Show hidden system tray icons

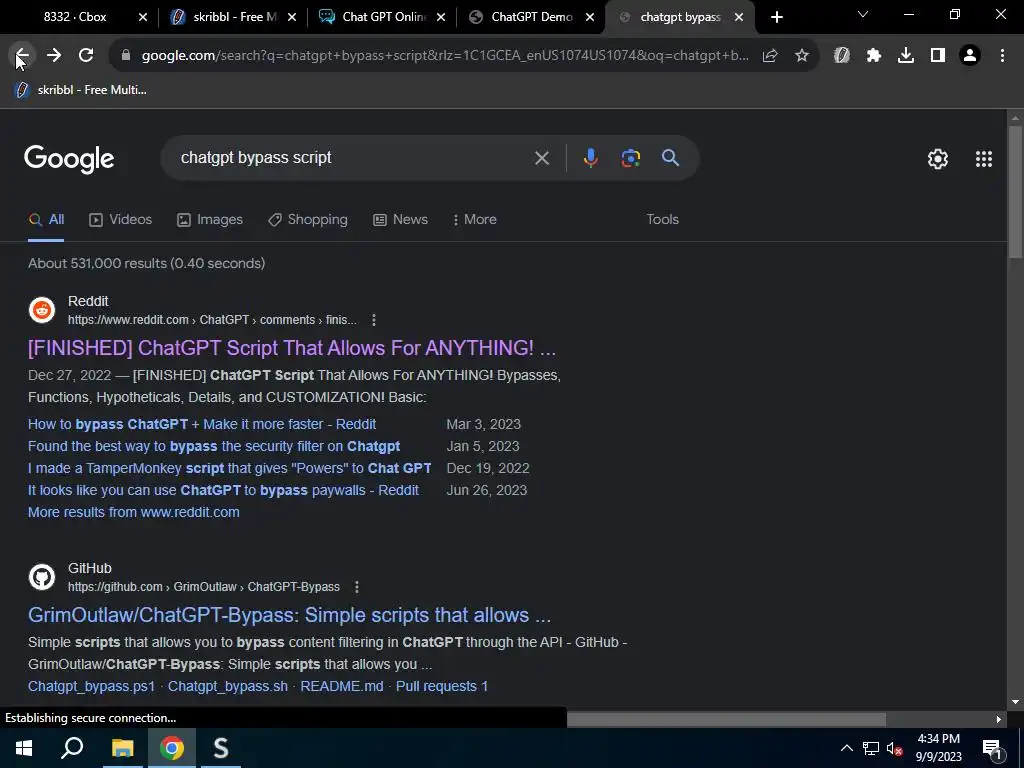point(846,748)
